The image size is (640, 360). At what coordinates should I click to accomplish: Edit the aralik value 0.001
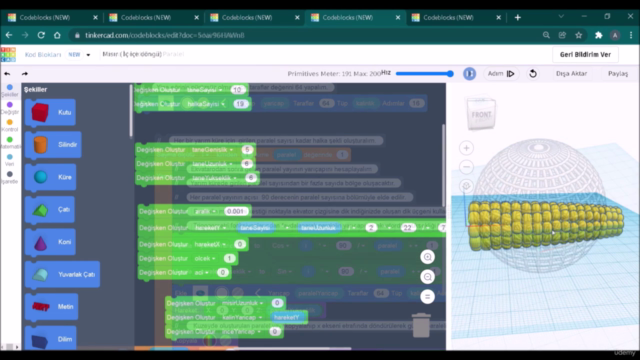pyautogui.click(x=236, y=211)
